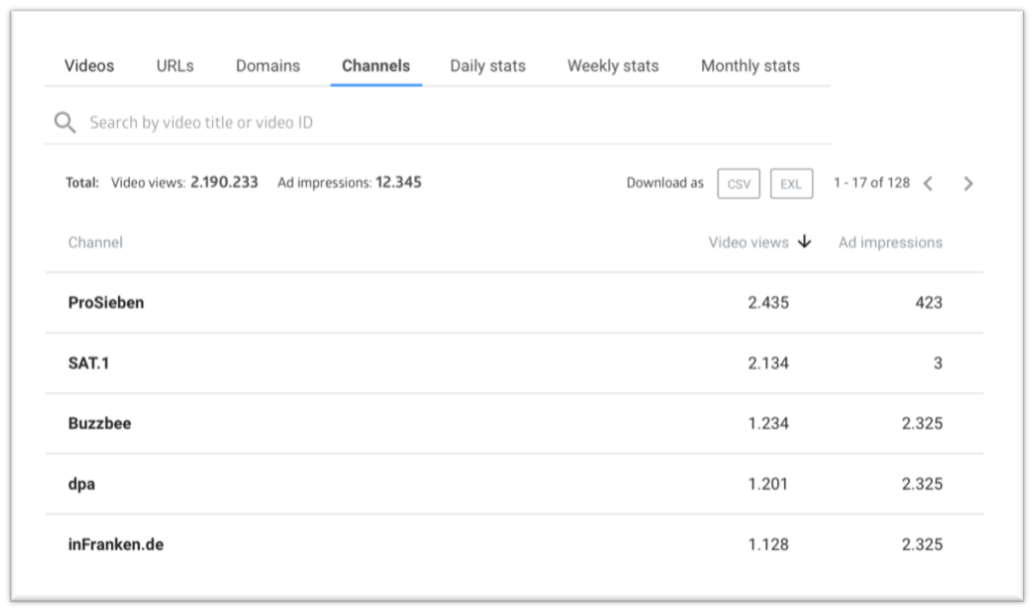Click Buzzbee's video views value 1.234
The image size is (1033, 610).
coord(768,423)
